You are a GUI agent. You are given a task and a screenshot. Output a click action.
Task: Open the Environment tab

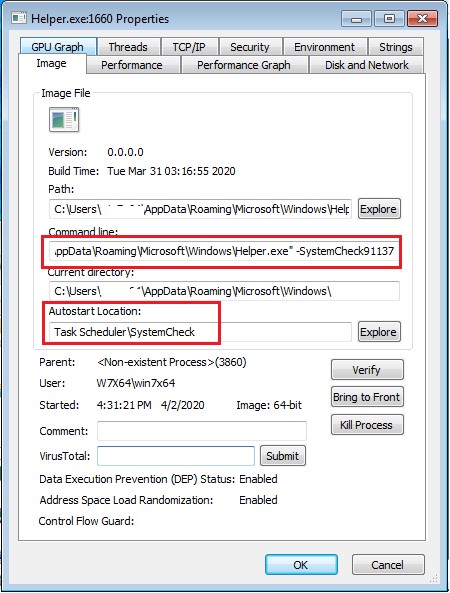click(324, 47)
